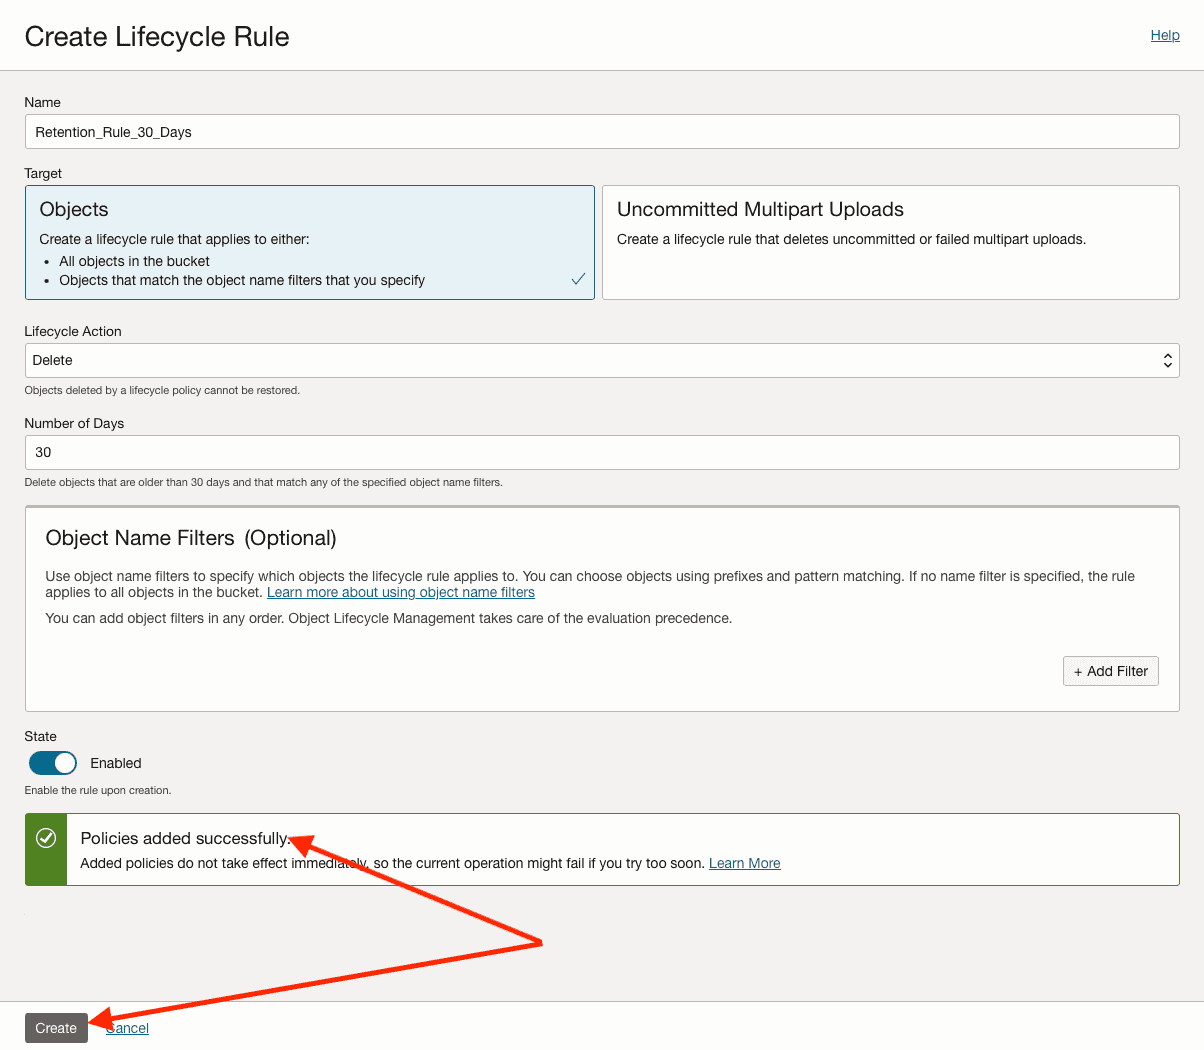The height and width of the screenshot is (1050, 1204).
Task: Open the Help link
Action: point(1164,35)
